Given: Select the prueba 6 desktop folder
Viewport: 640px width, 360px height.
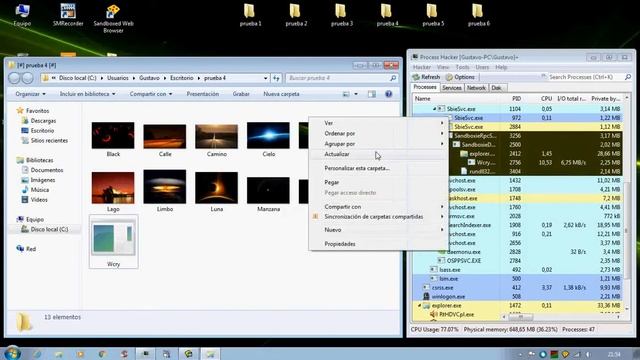Looking at the screenshot, I should (x=479, y=15).
